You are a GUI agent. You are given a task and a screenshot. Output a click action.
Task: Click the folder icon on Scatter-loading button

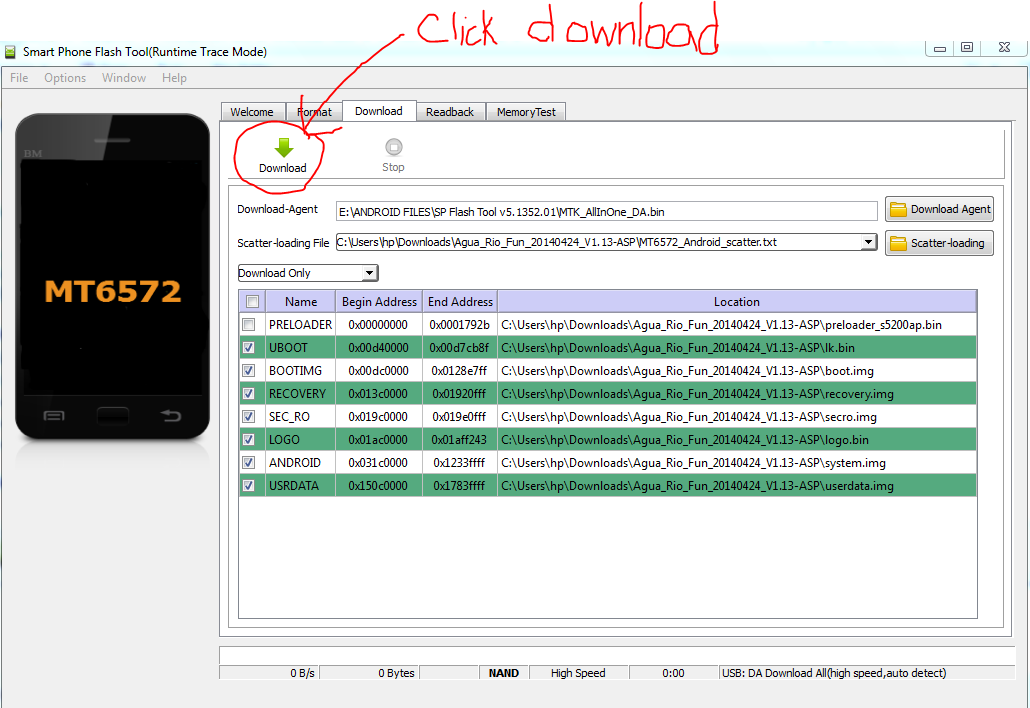point(898,243)
